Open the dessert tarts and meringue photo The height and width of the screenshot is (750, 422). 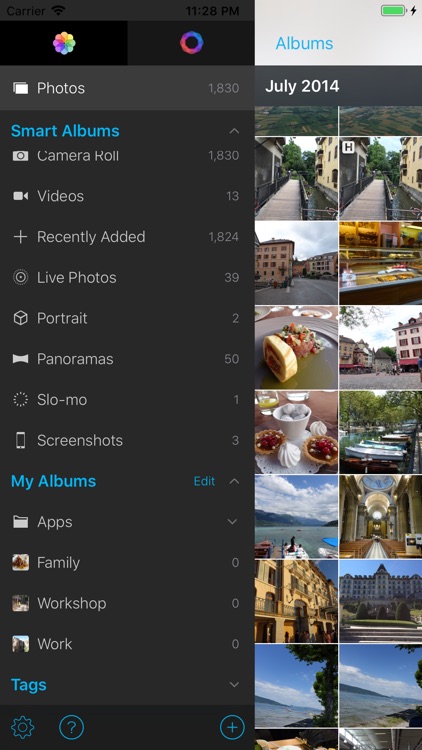(296, 432)
